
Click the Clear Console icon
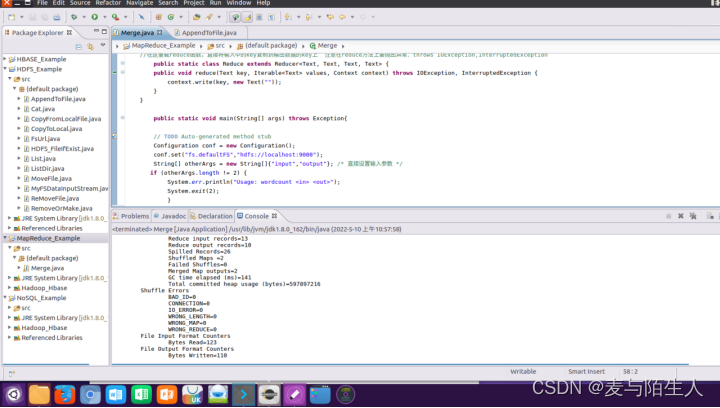[x=710, y=216]
